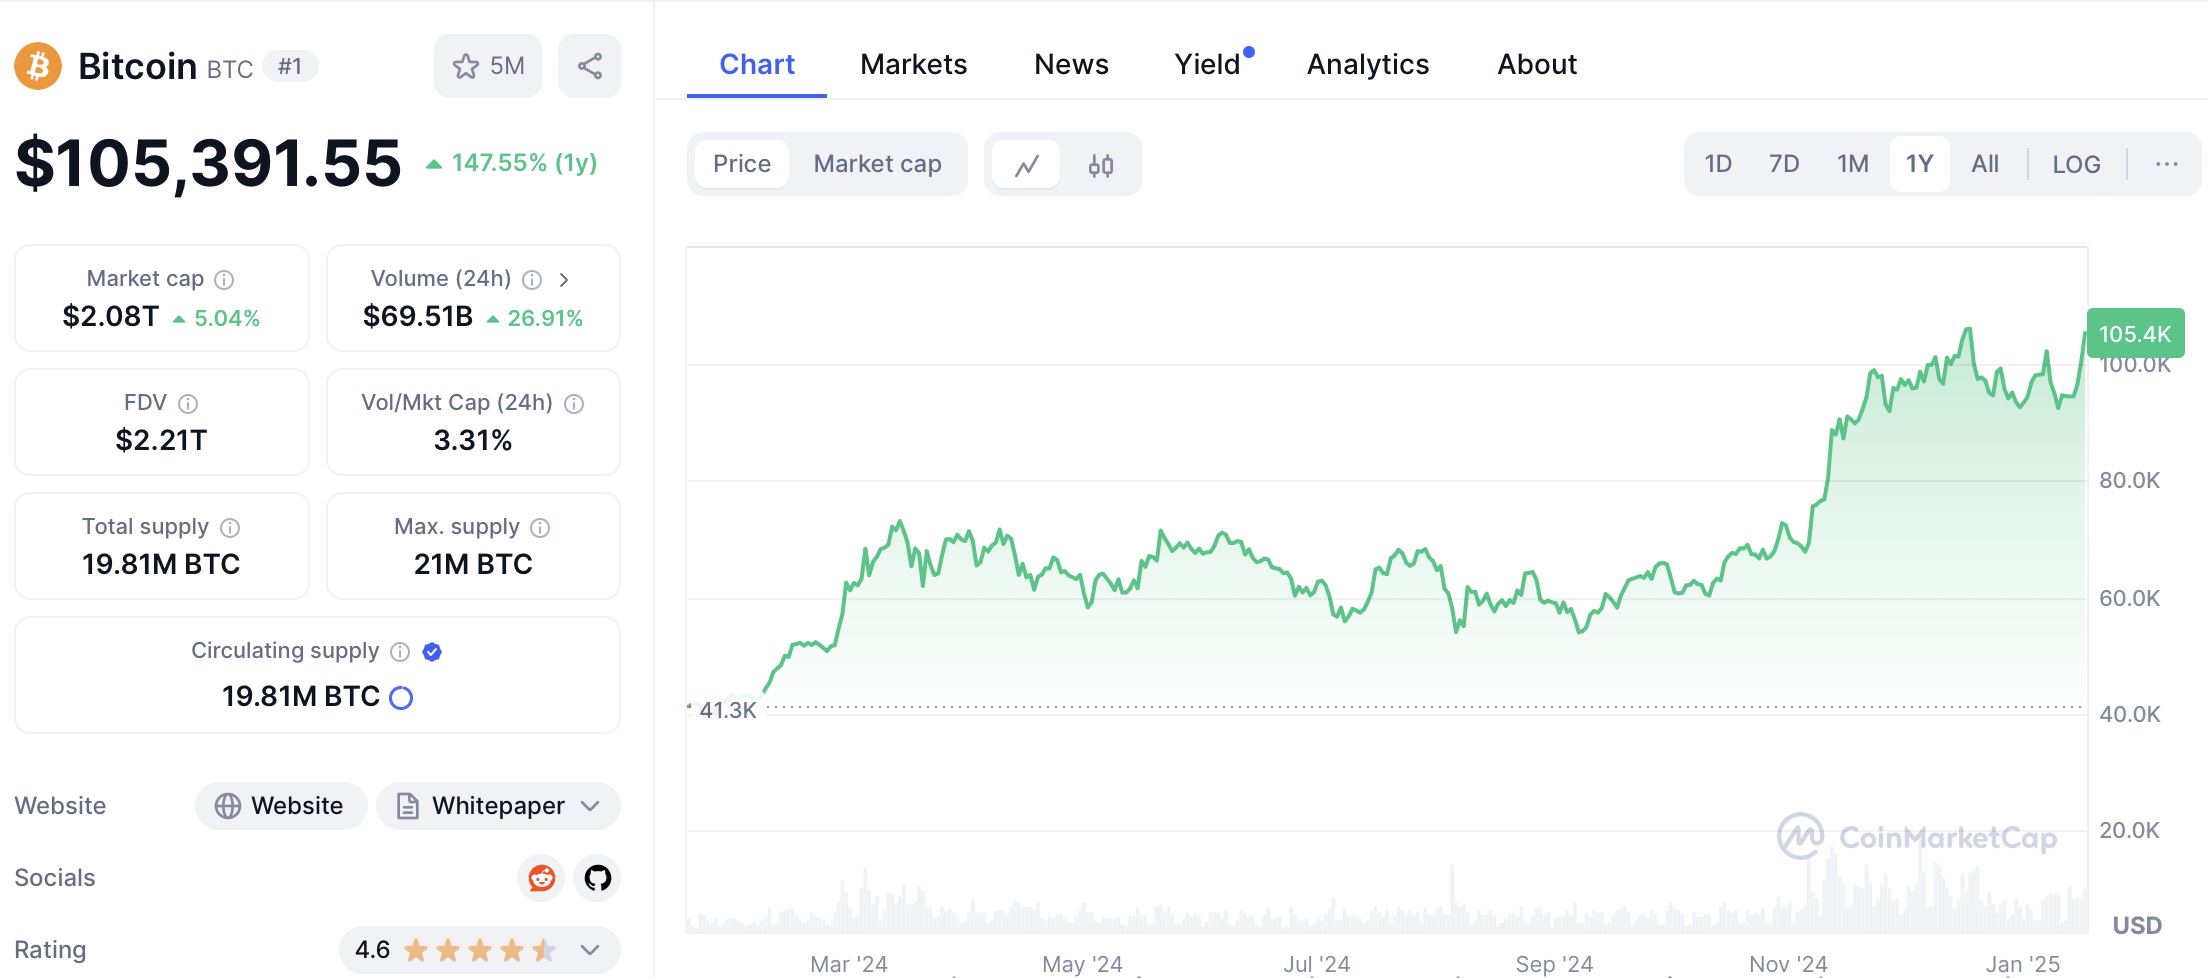Viewport: 2208px width, 978px height.
Task: Open the Analytics tab
Action: click(x=1367, y=65)
